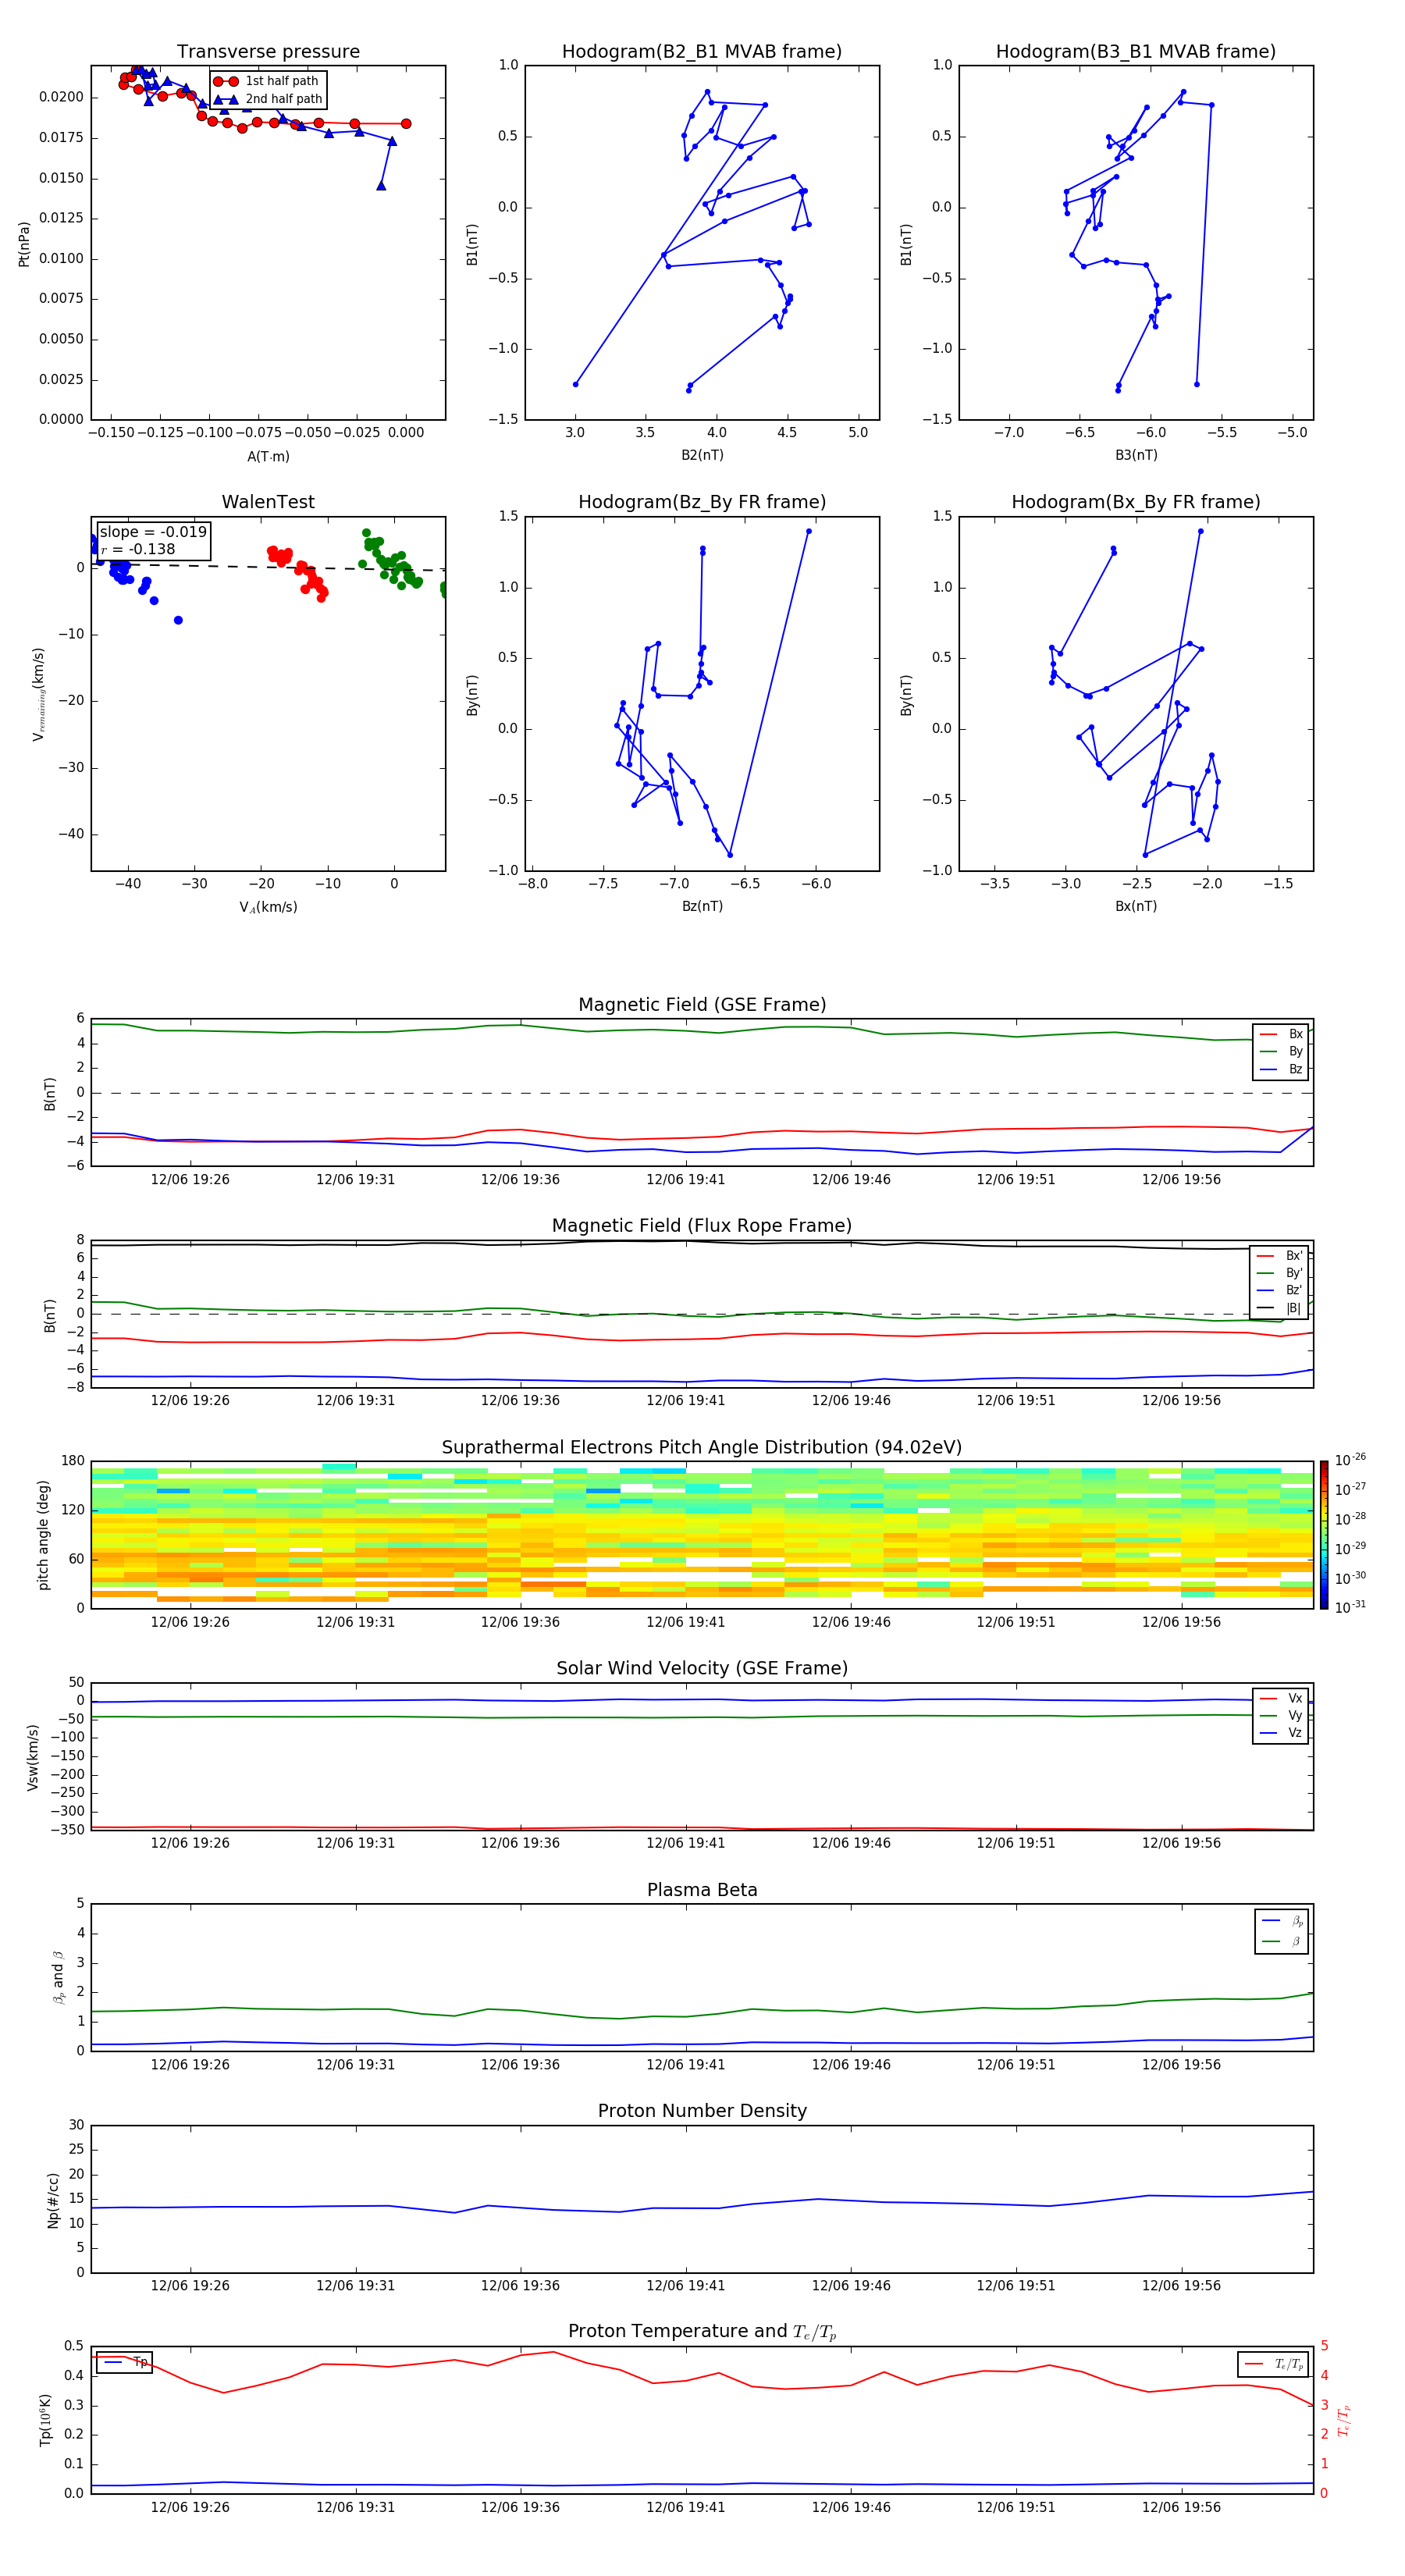This screenshot has height=2576, width=1405.
Task: Select the 'slope = -0.019' annotation
Action: (x=153, y=532)
